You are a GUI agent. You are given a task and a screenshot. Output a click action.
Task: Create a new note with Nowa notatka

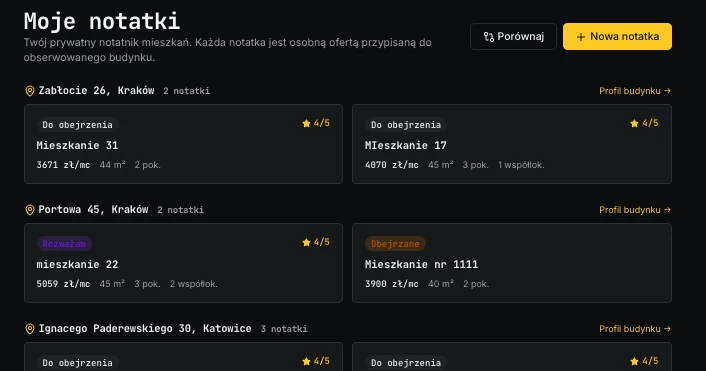point(617,36)
